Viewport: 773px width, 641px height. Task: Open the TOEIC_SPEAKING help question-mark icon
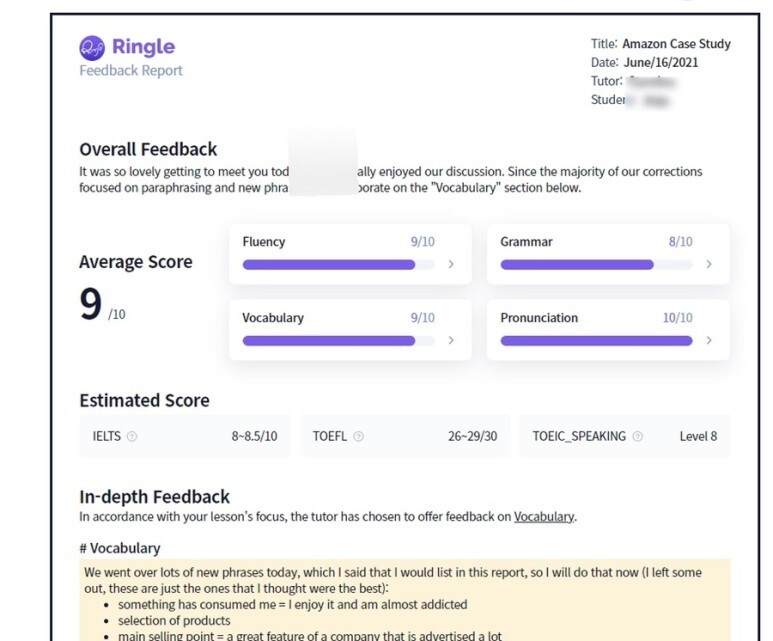click(637, 436)
